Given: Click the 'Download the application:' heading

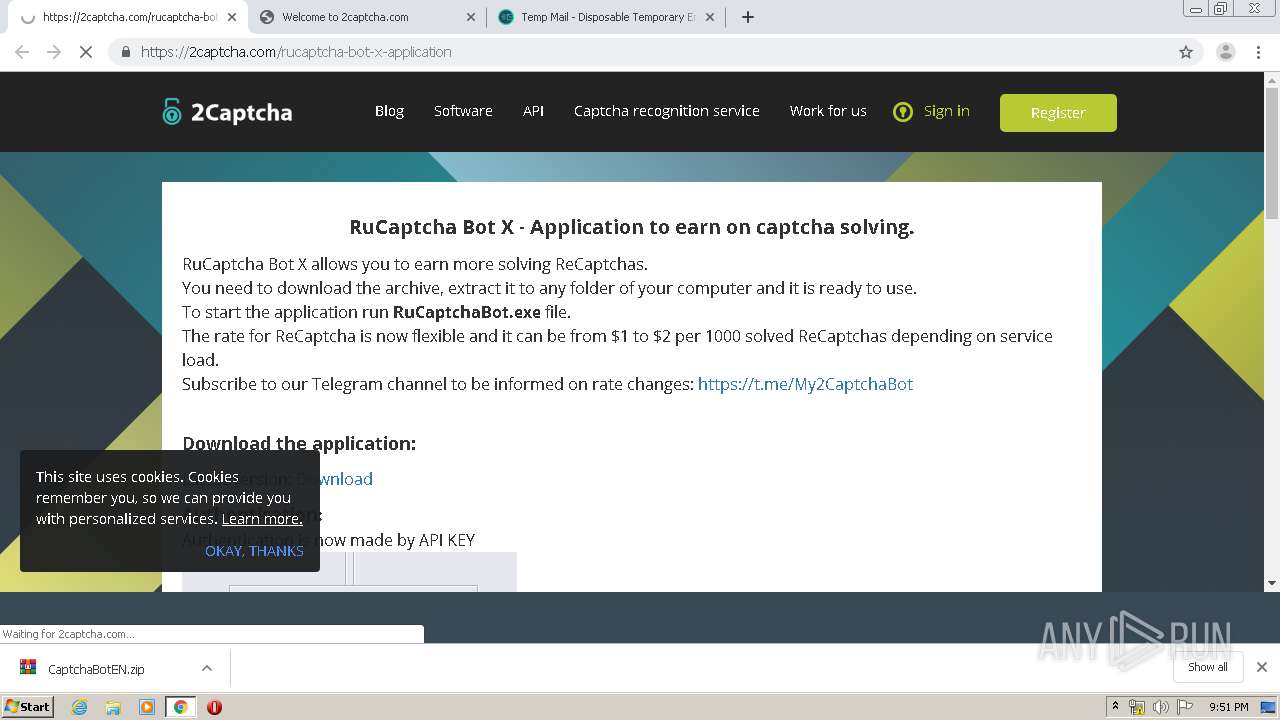Looking at the screenshot, I should click(x=299, y=443).
